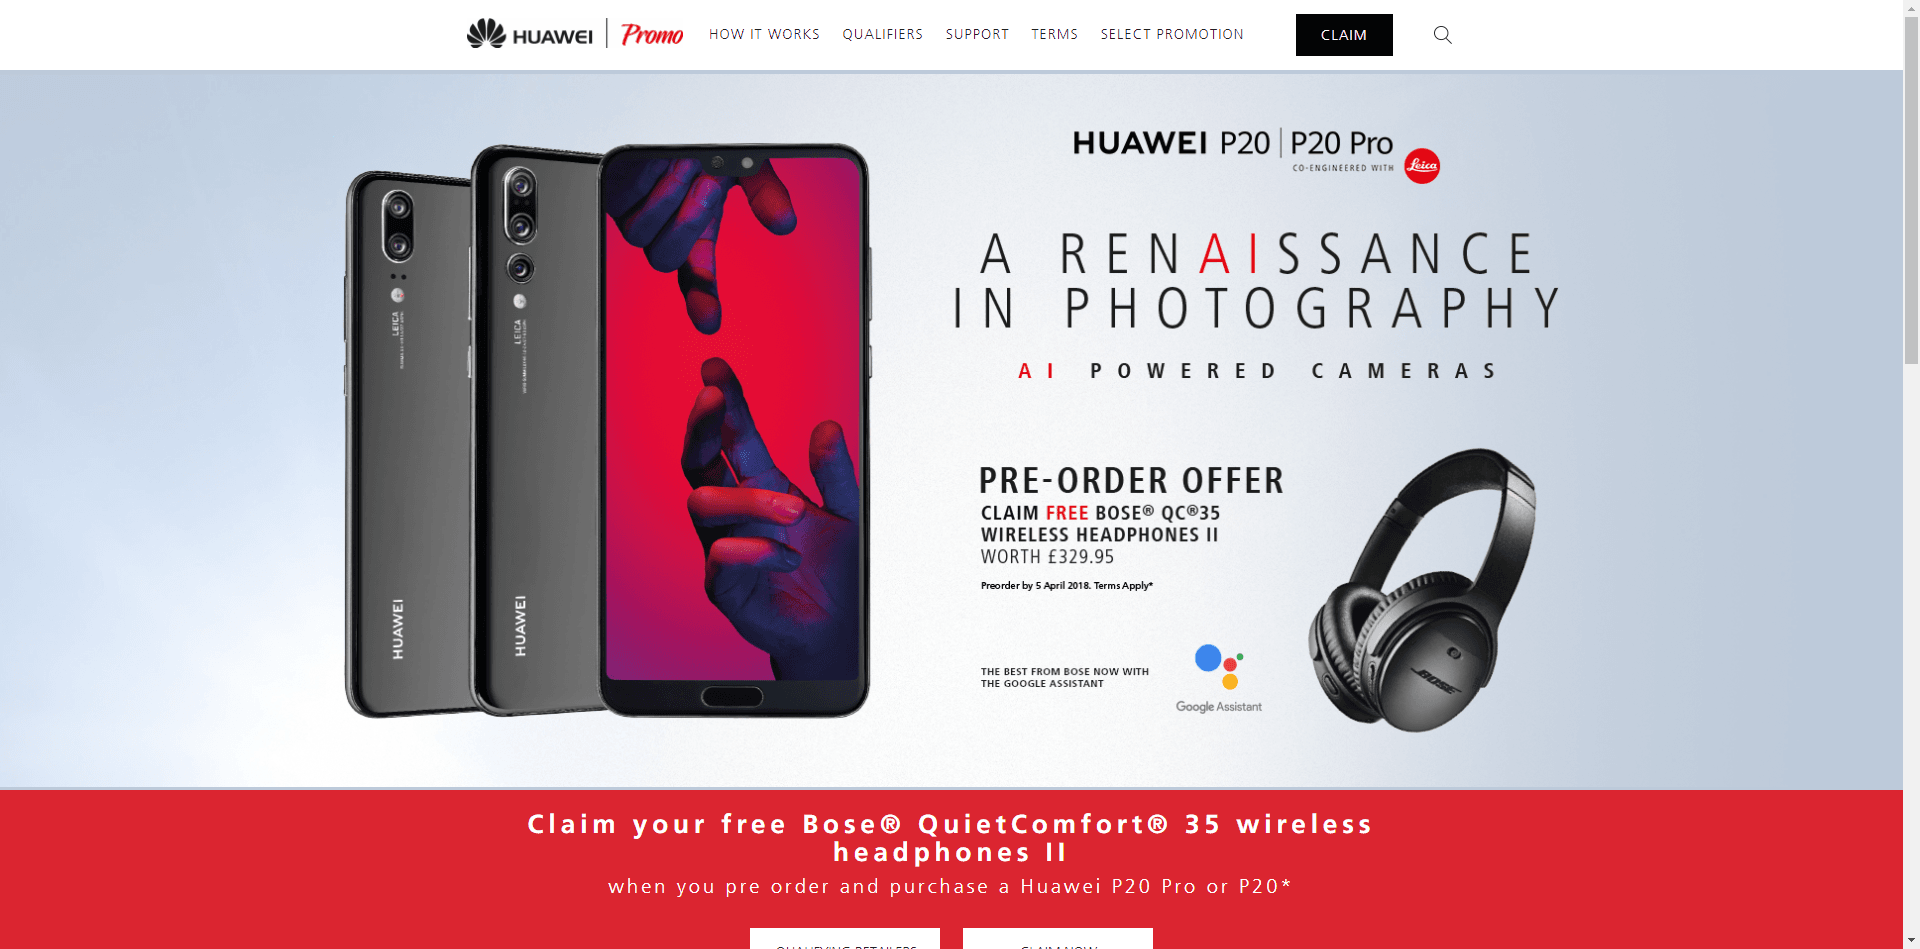Click the red Promo logo text

point(652,35)
